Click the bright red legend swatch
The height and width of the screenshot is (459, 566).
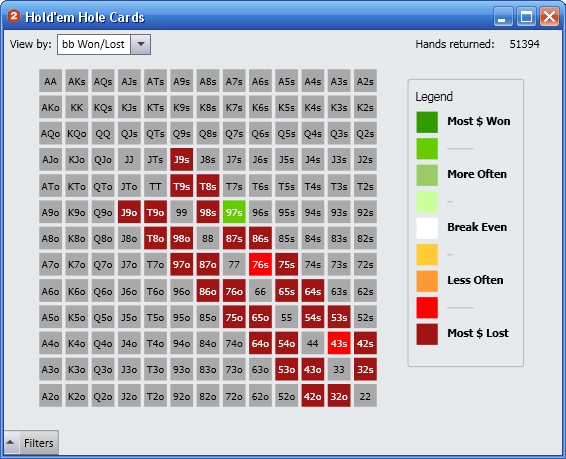click(427, 308)
